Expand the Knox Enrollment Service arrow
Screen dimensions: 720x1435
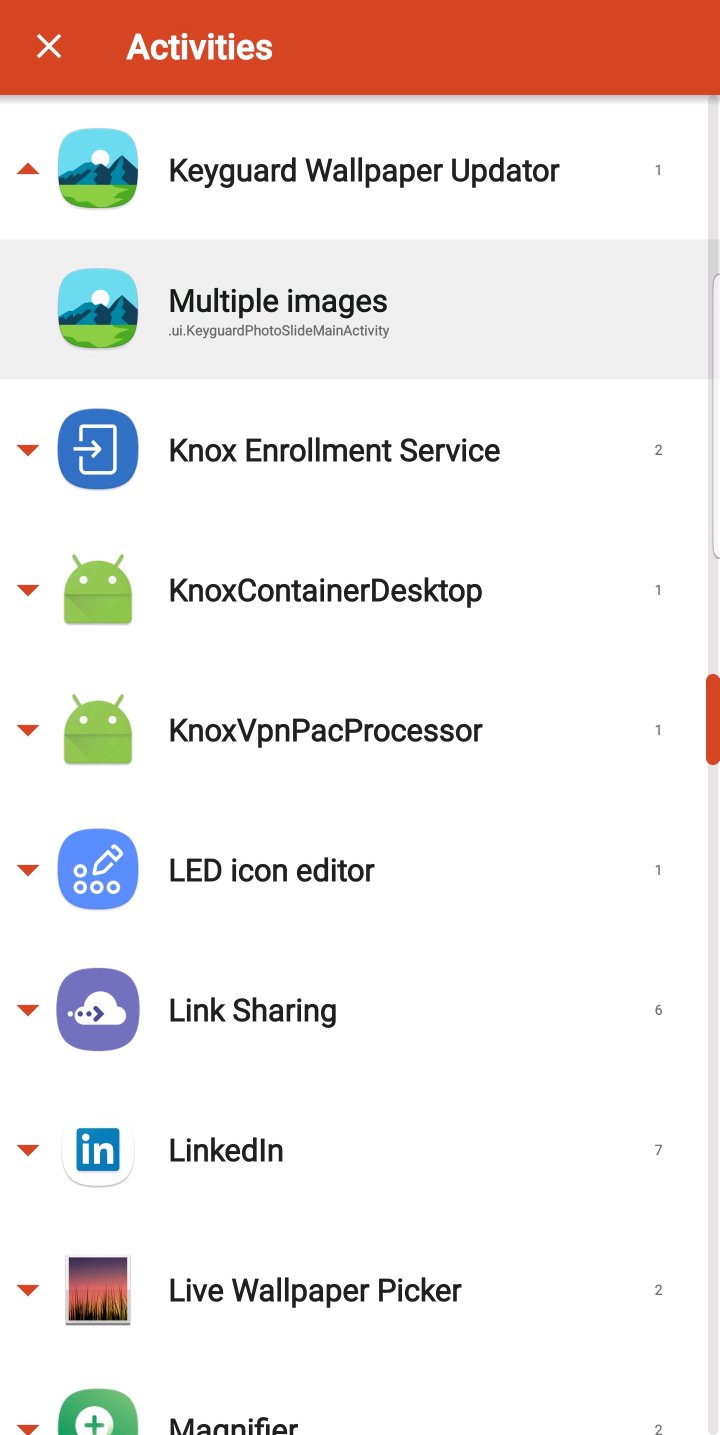click(x=28, y=450)
